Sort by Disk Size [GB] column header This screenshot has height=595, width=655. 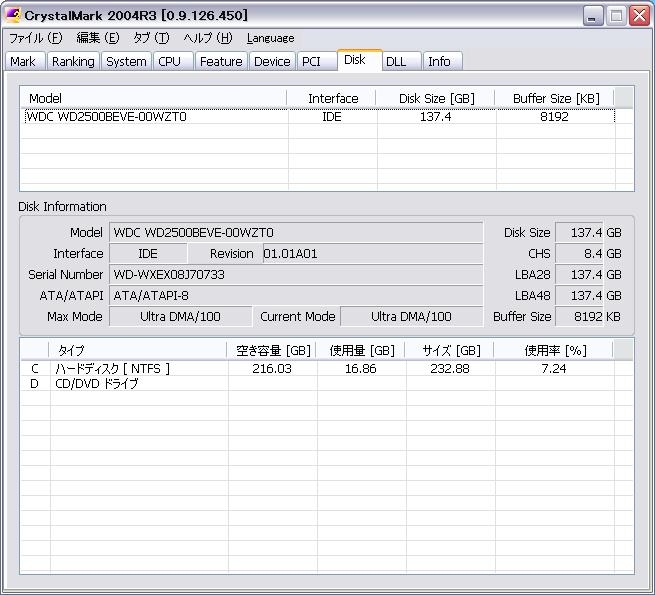(436, 98)
